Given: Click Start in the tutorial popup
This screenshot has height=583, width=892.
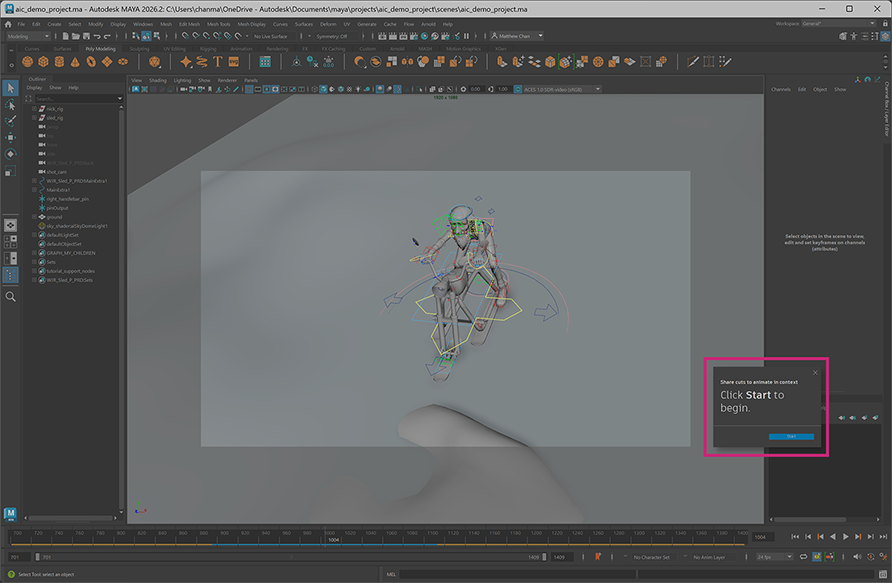Looking at the screenshot, I should tap(791, 436).
